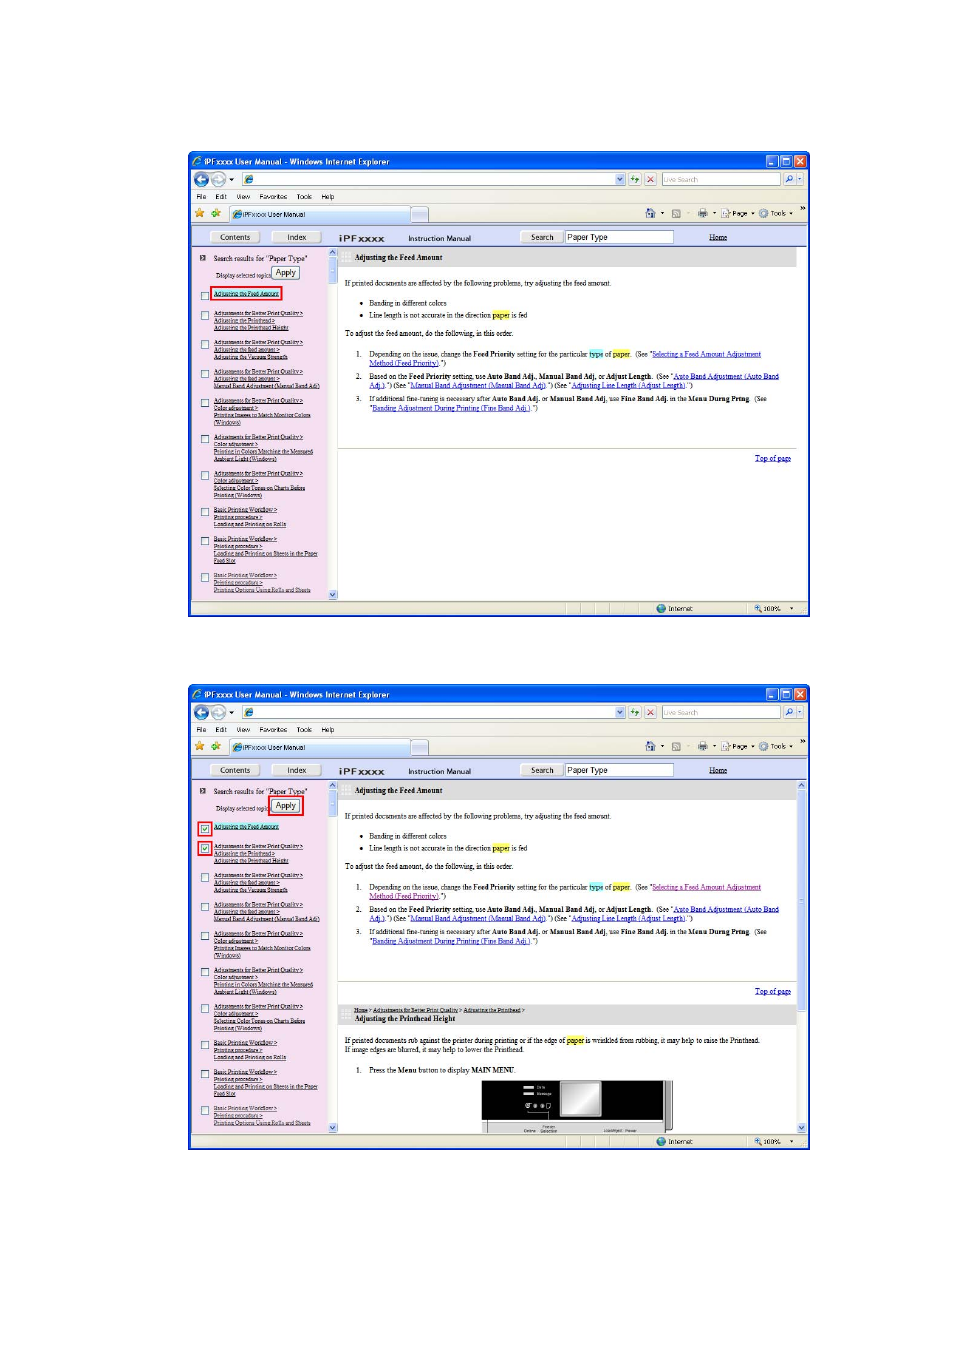Click sidebar scroll down arrow in upper window
This screenshot has height=1350, width=954.
333,594
